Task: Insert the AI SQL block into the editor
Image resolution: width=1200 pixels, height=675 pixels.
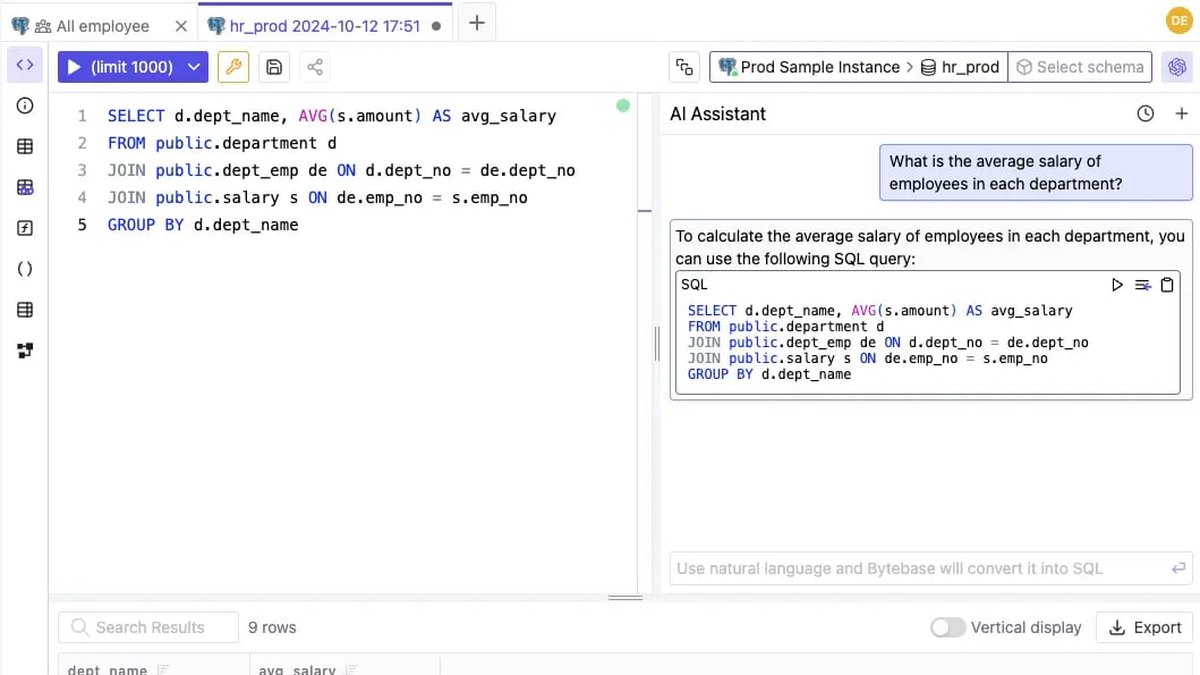Action: click(x=1142, y=285)
